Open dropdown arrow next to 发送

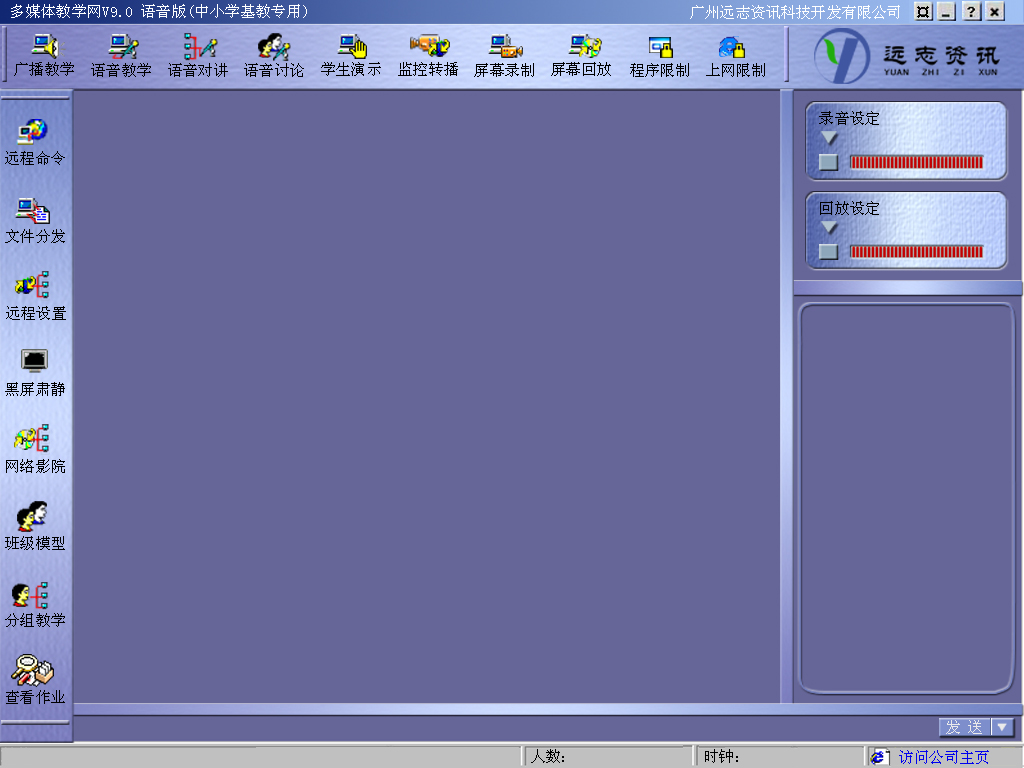point(1003,727)
